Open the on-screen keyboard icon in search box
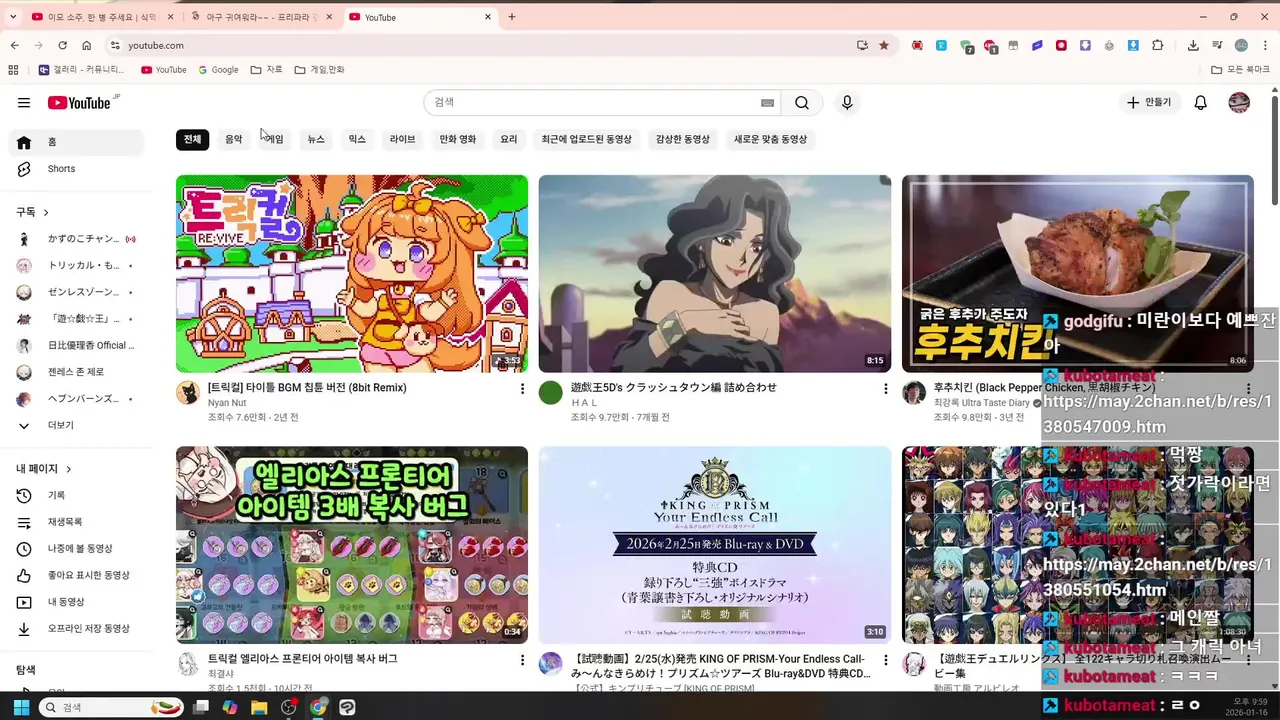 (x=767, y=103)
